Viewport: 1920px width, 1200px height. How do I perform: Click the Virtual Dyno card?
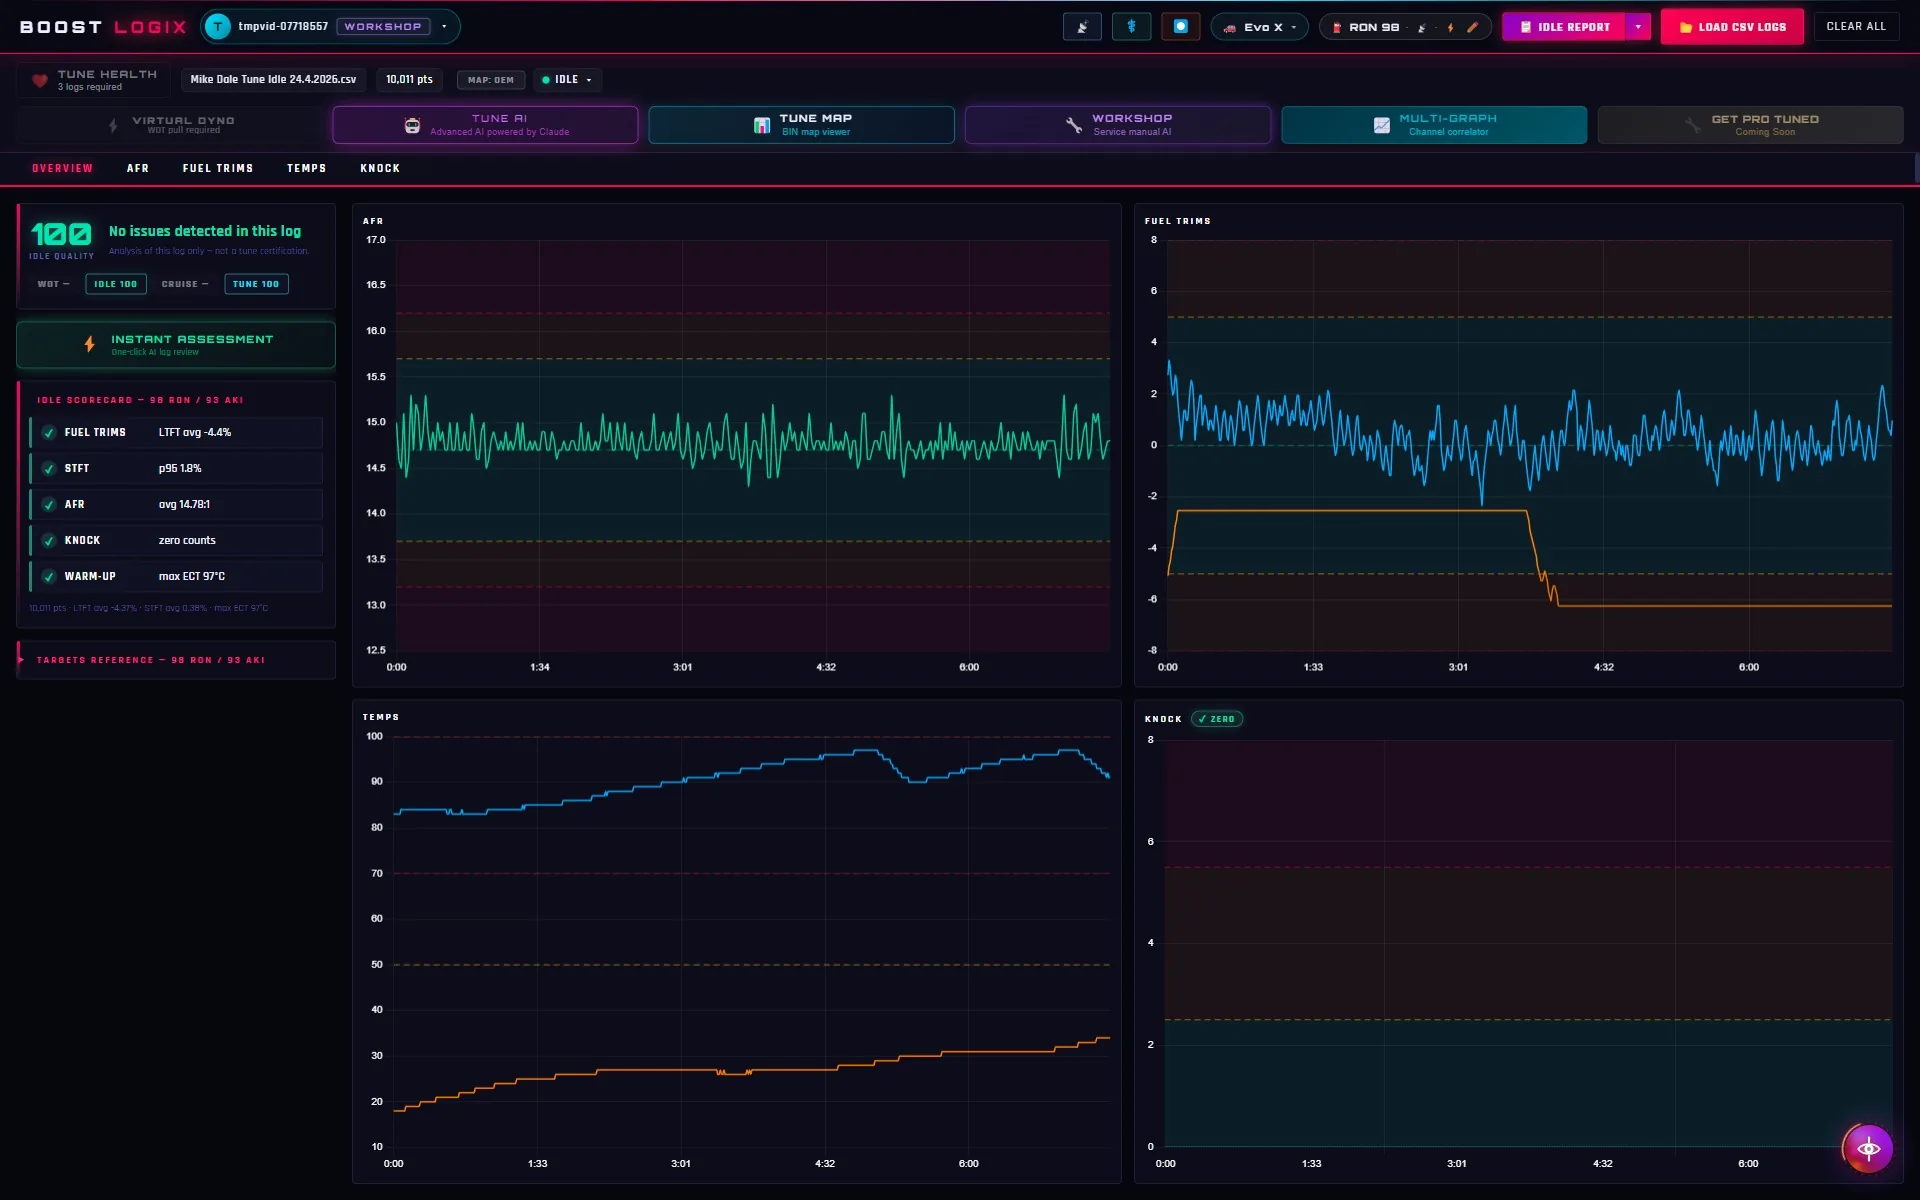(x=169, y=125)
